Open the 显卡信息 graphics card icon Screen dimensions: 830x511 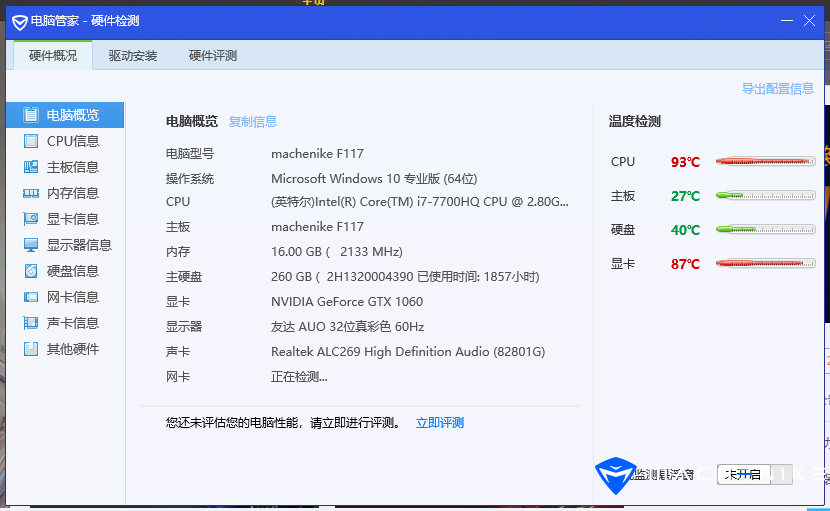[x=31, y=219]
